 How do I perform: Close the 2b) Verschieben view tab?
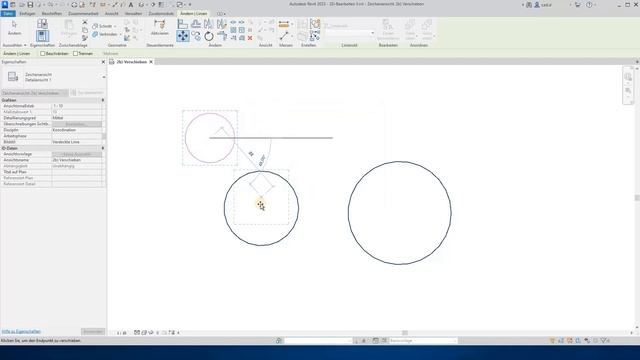pos(151,62)
